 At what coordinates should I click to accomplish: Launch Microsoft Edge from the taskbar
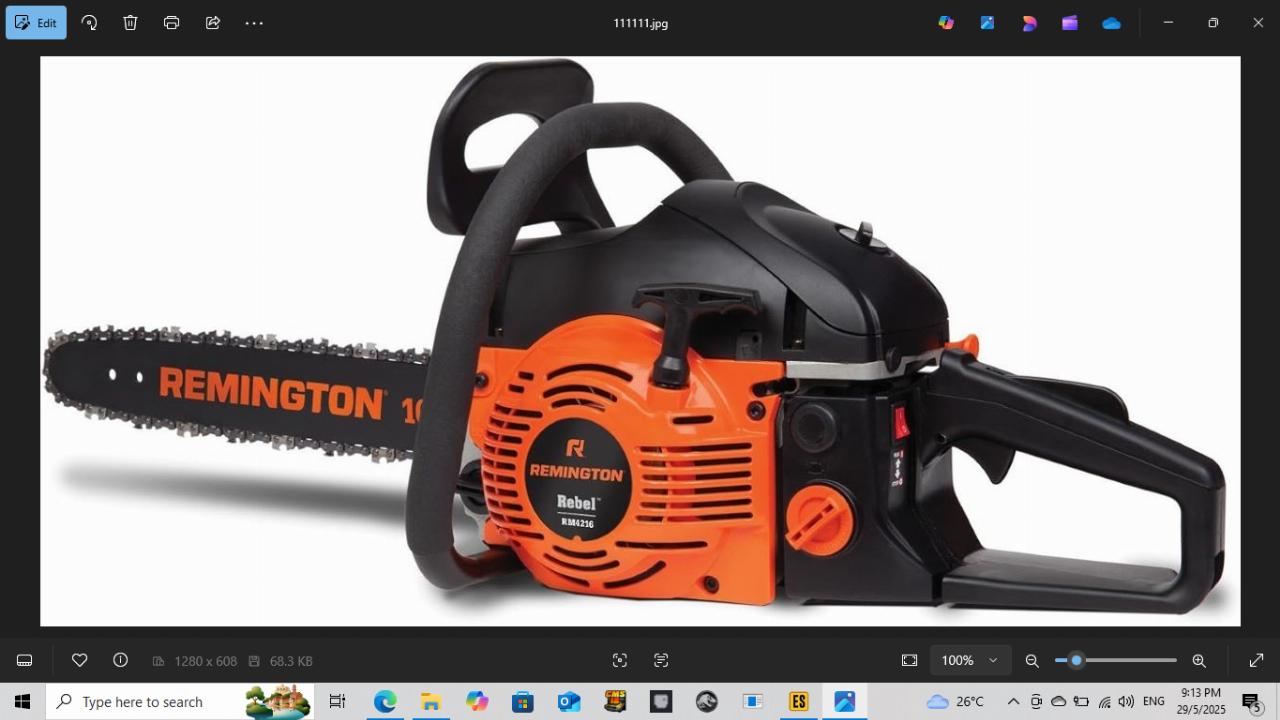(x=385, y=702)
